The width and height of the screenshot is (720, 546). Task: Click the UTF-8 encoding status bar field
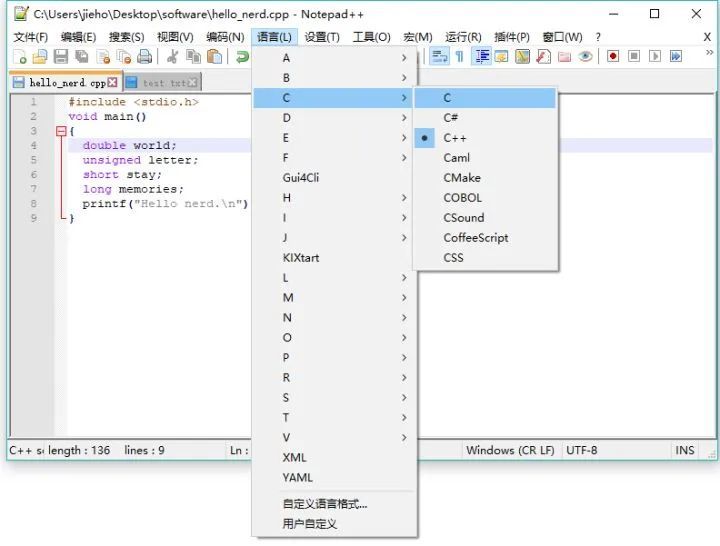[615, 450]
